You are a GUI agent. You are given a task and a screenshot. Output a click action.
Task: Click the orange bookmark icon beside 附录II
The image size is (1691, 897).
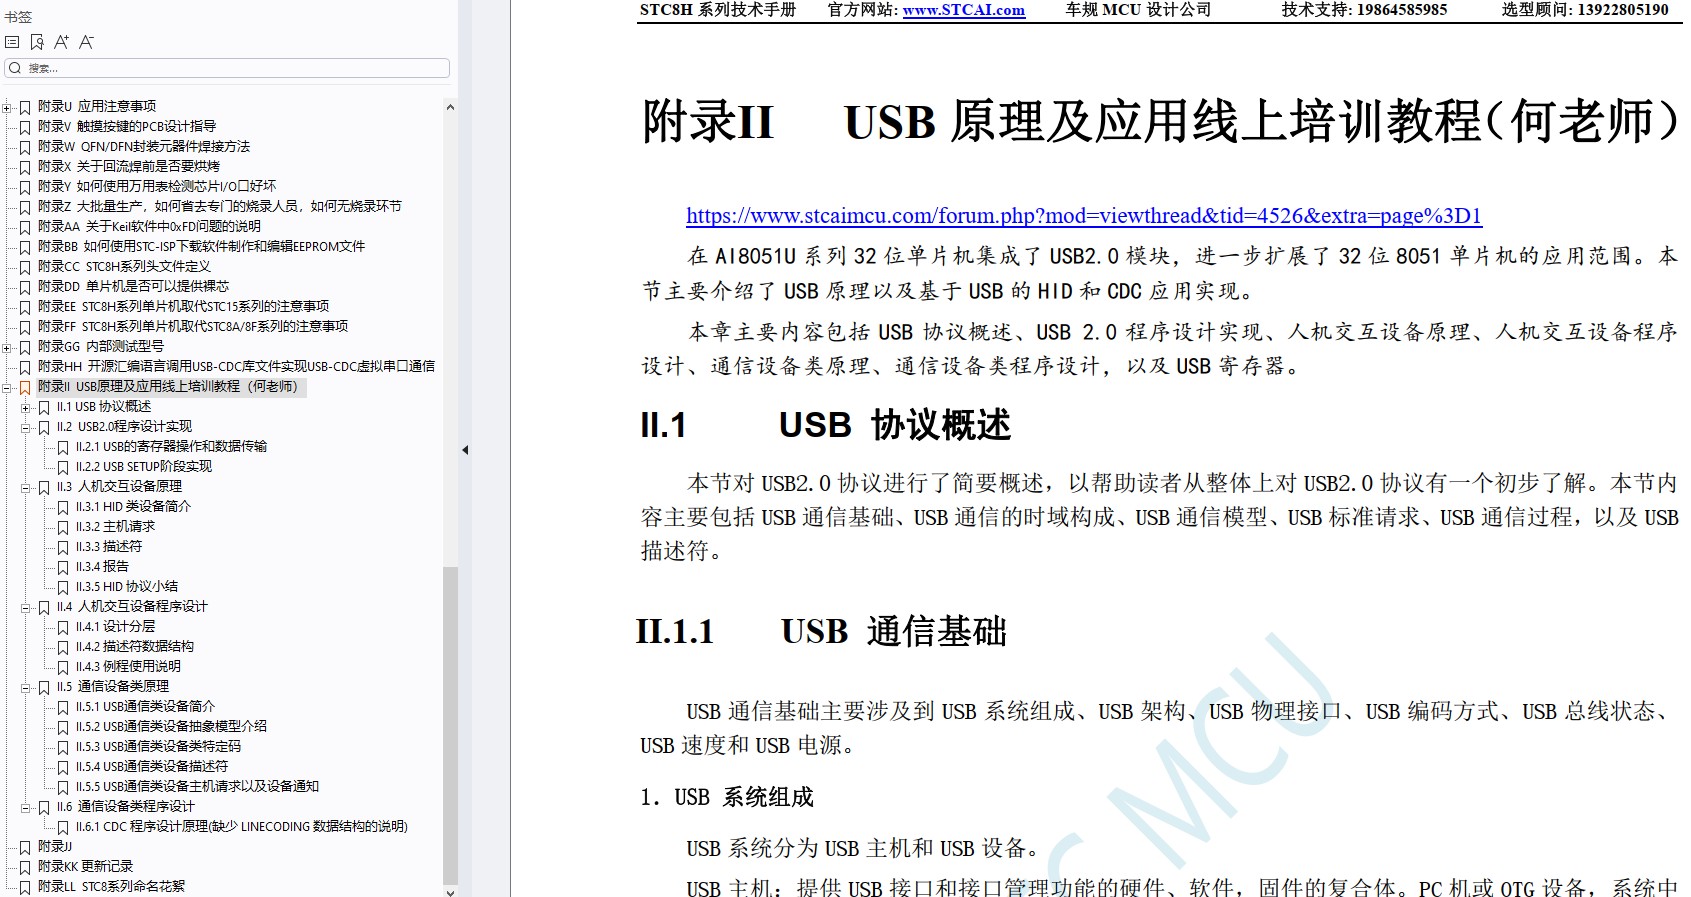pyautogui.click(x=25, y=387)
